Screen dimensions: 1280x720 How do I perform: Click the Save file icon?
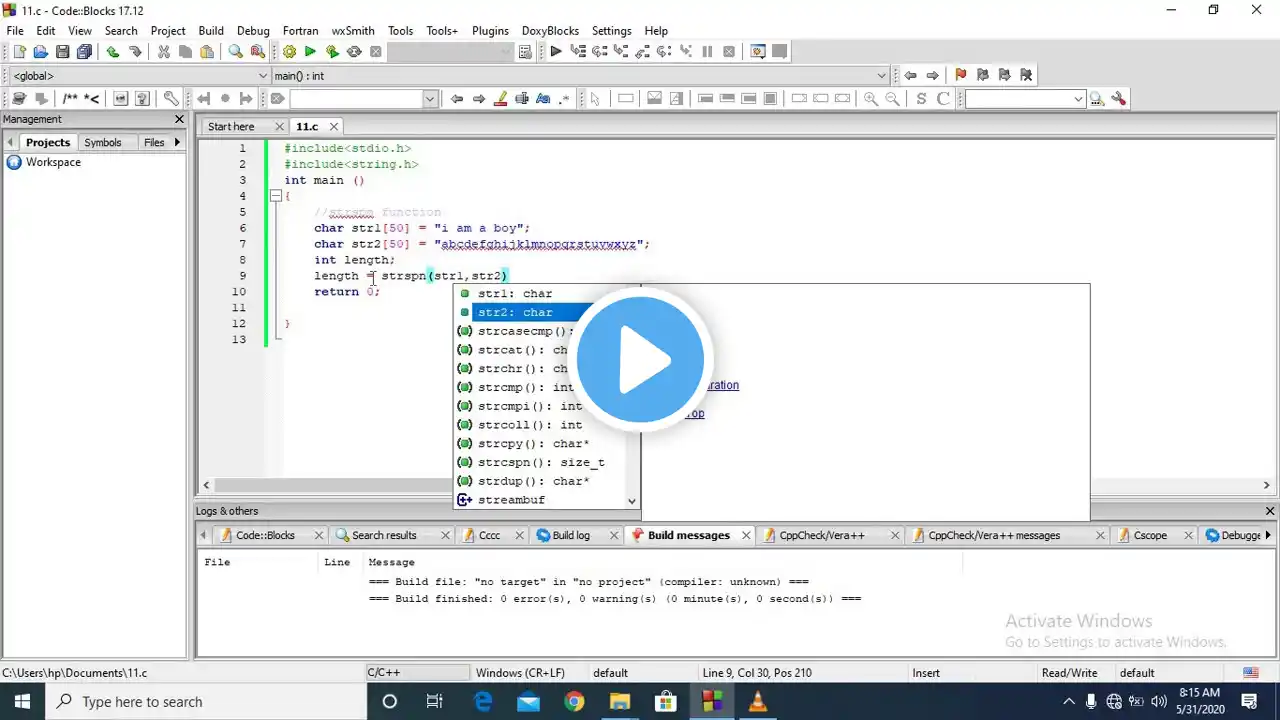63,52
